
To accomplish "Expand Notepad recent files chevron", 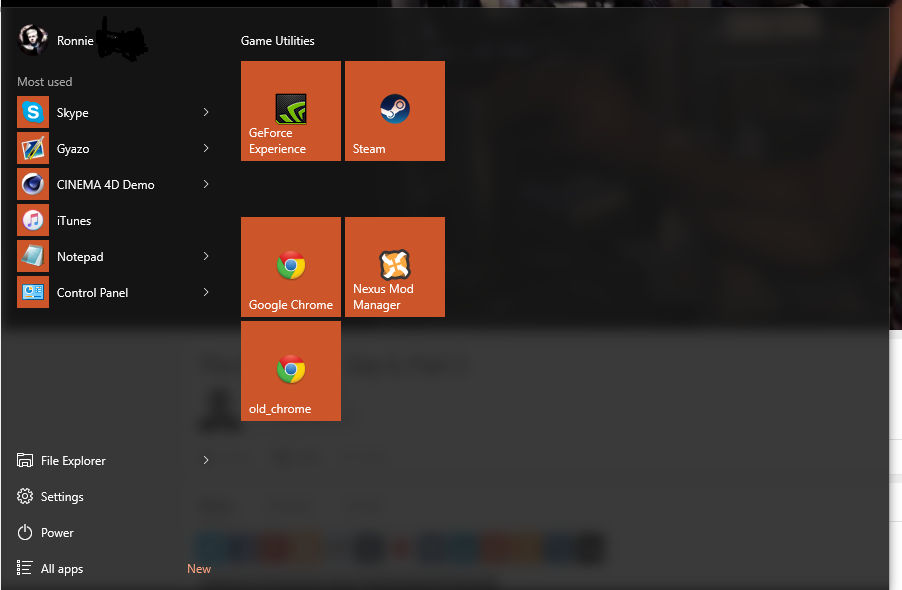I will click(206, 256).
